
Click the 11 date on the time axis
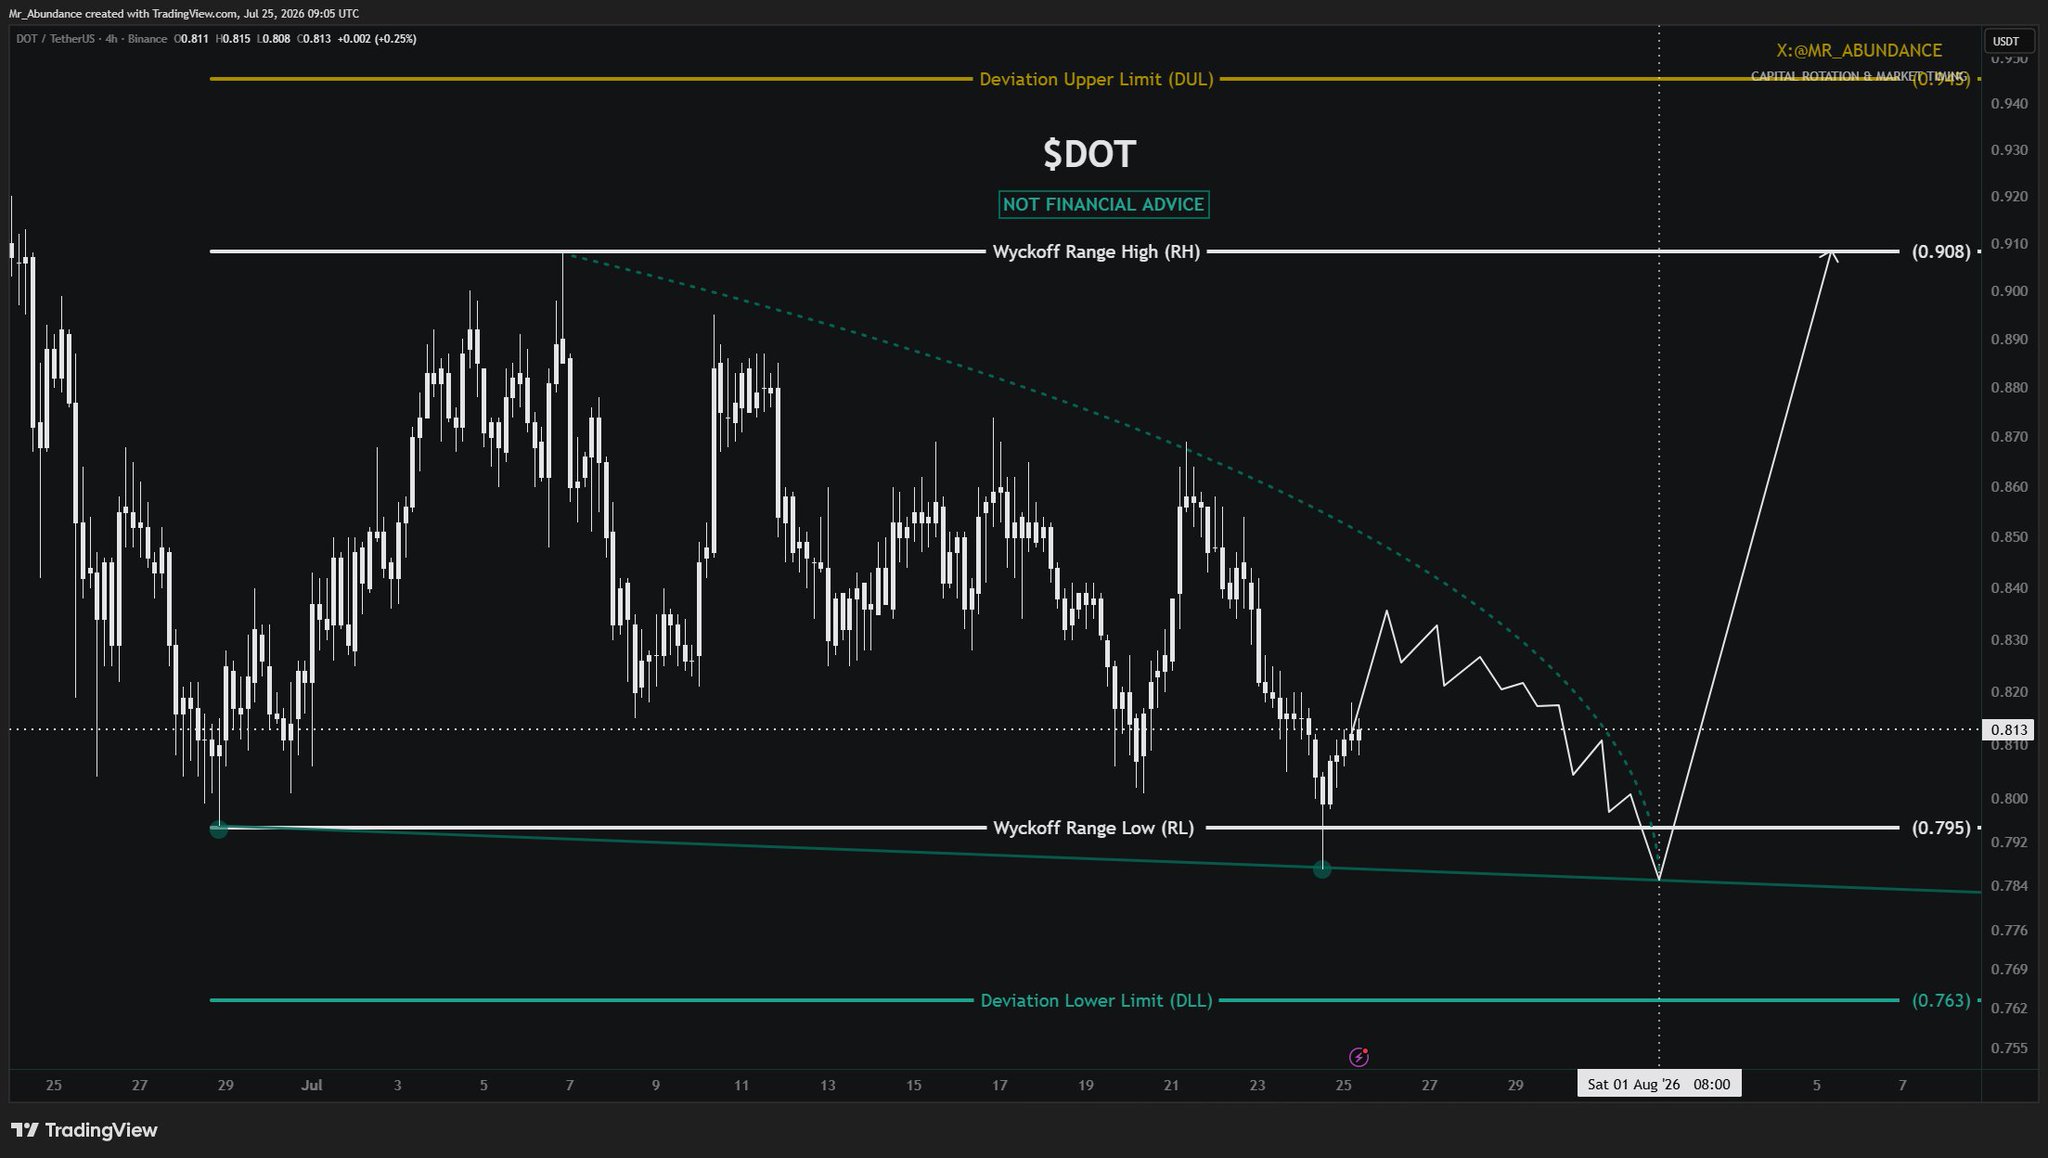click(x=741, y=1085)
